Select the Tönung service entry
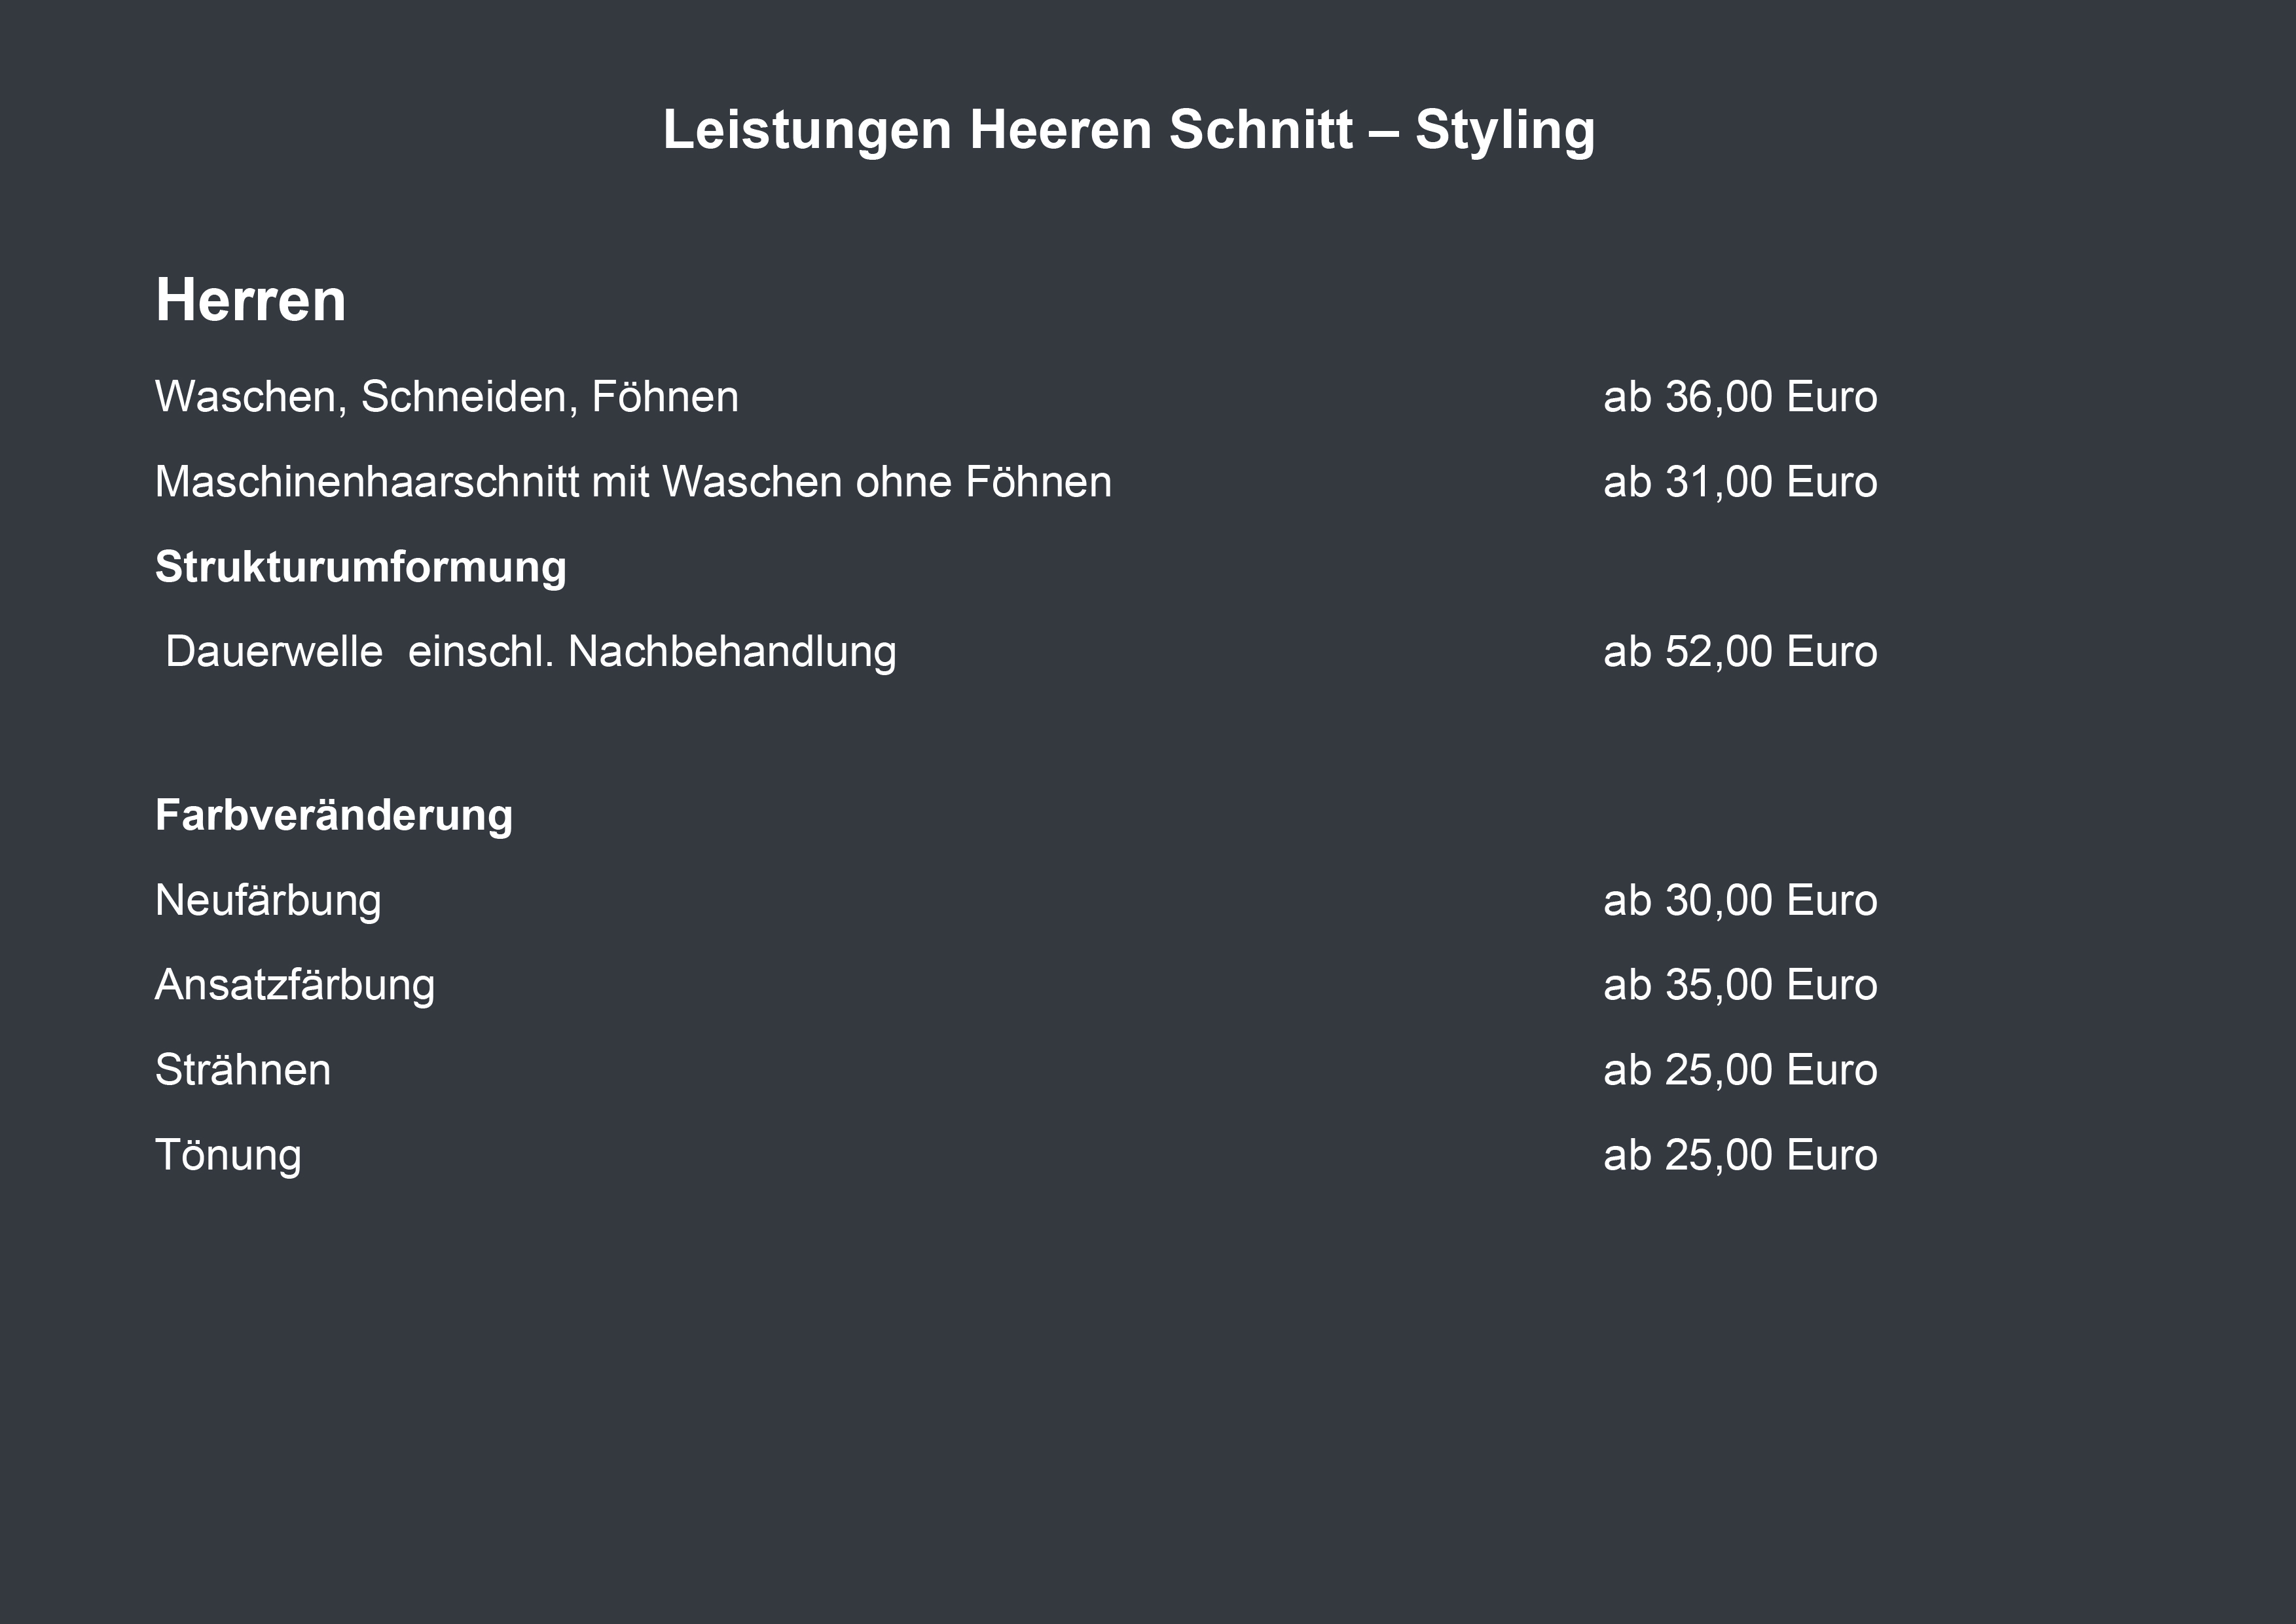Screen dimensions: 2296x1624 (x=228, y=1156)
